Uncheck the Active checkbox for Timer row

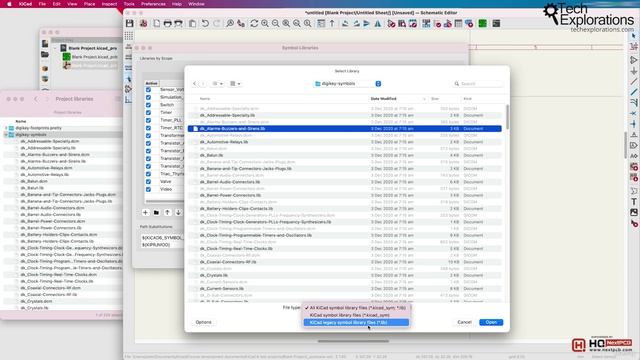(x=148, y=112)
